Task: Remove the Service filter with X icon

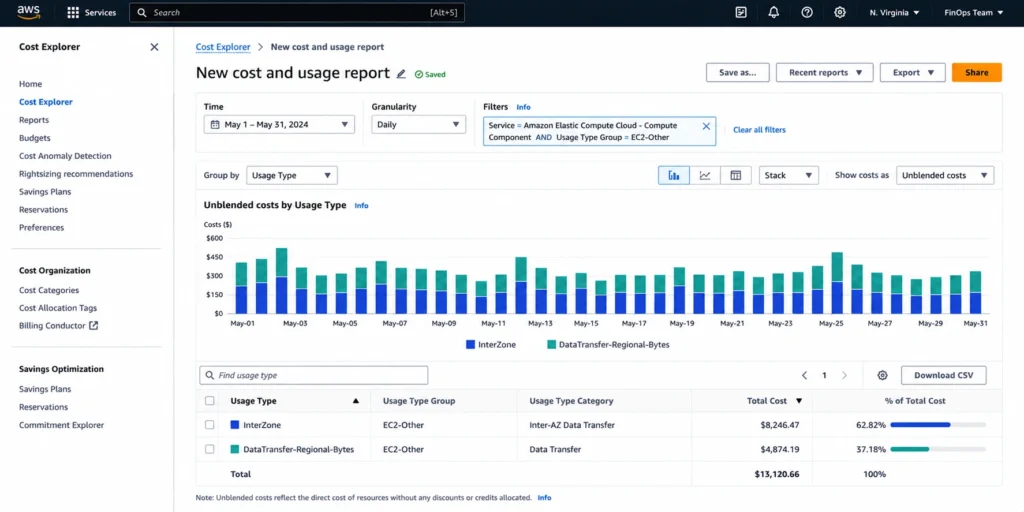Action: (x=706, y=126)
